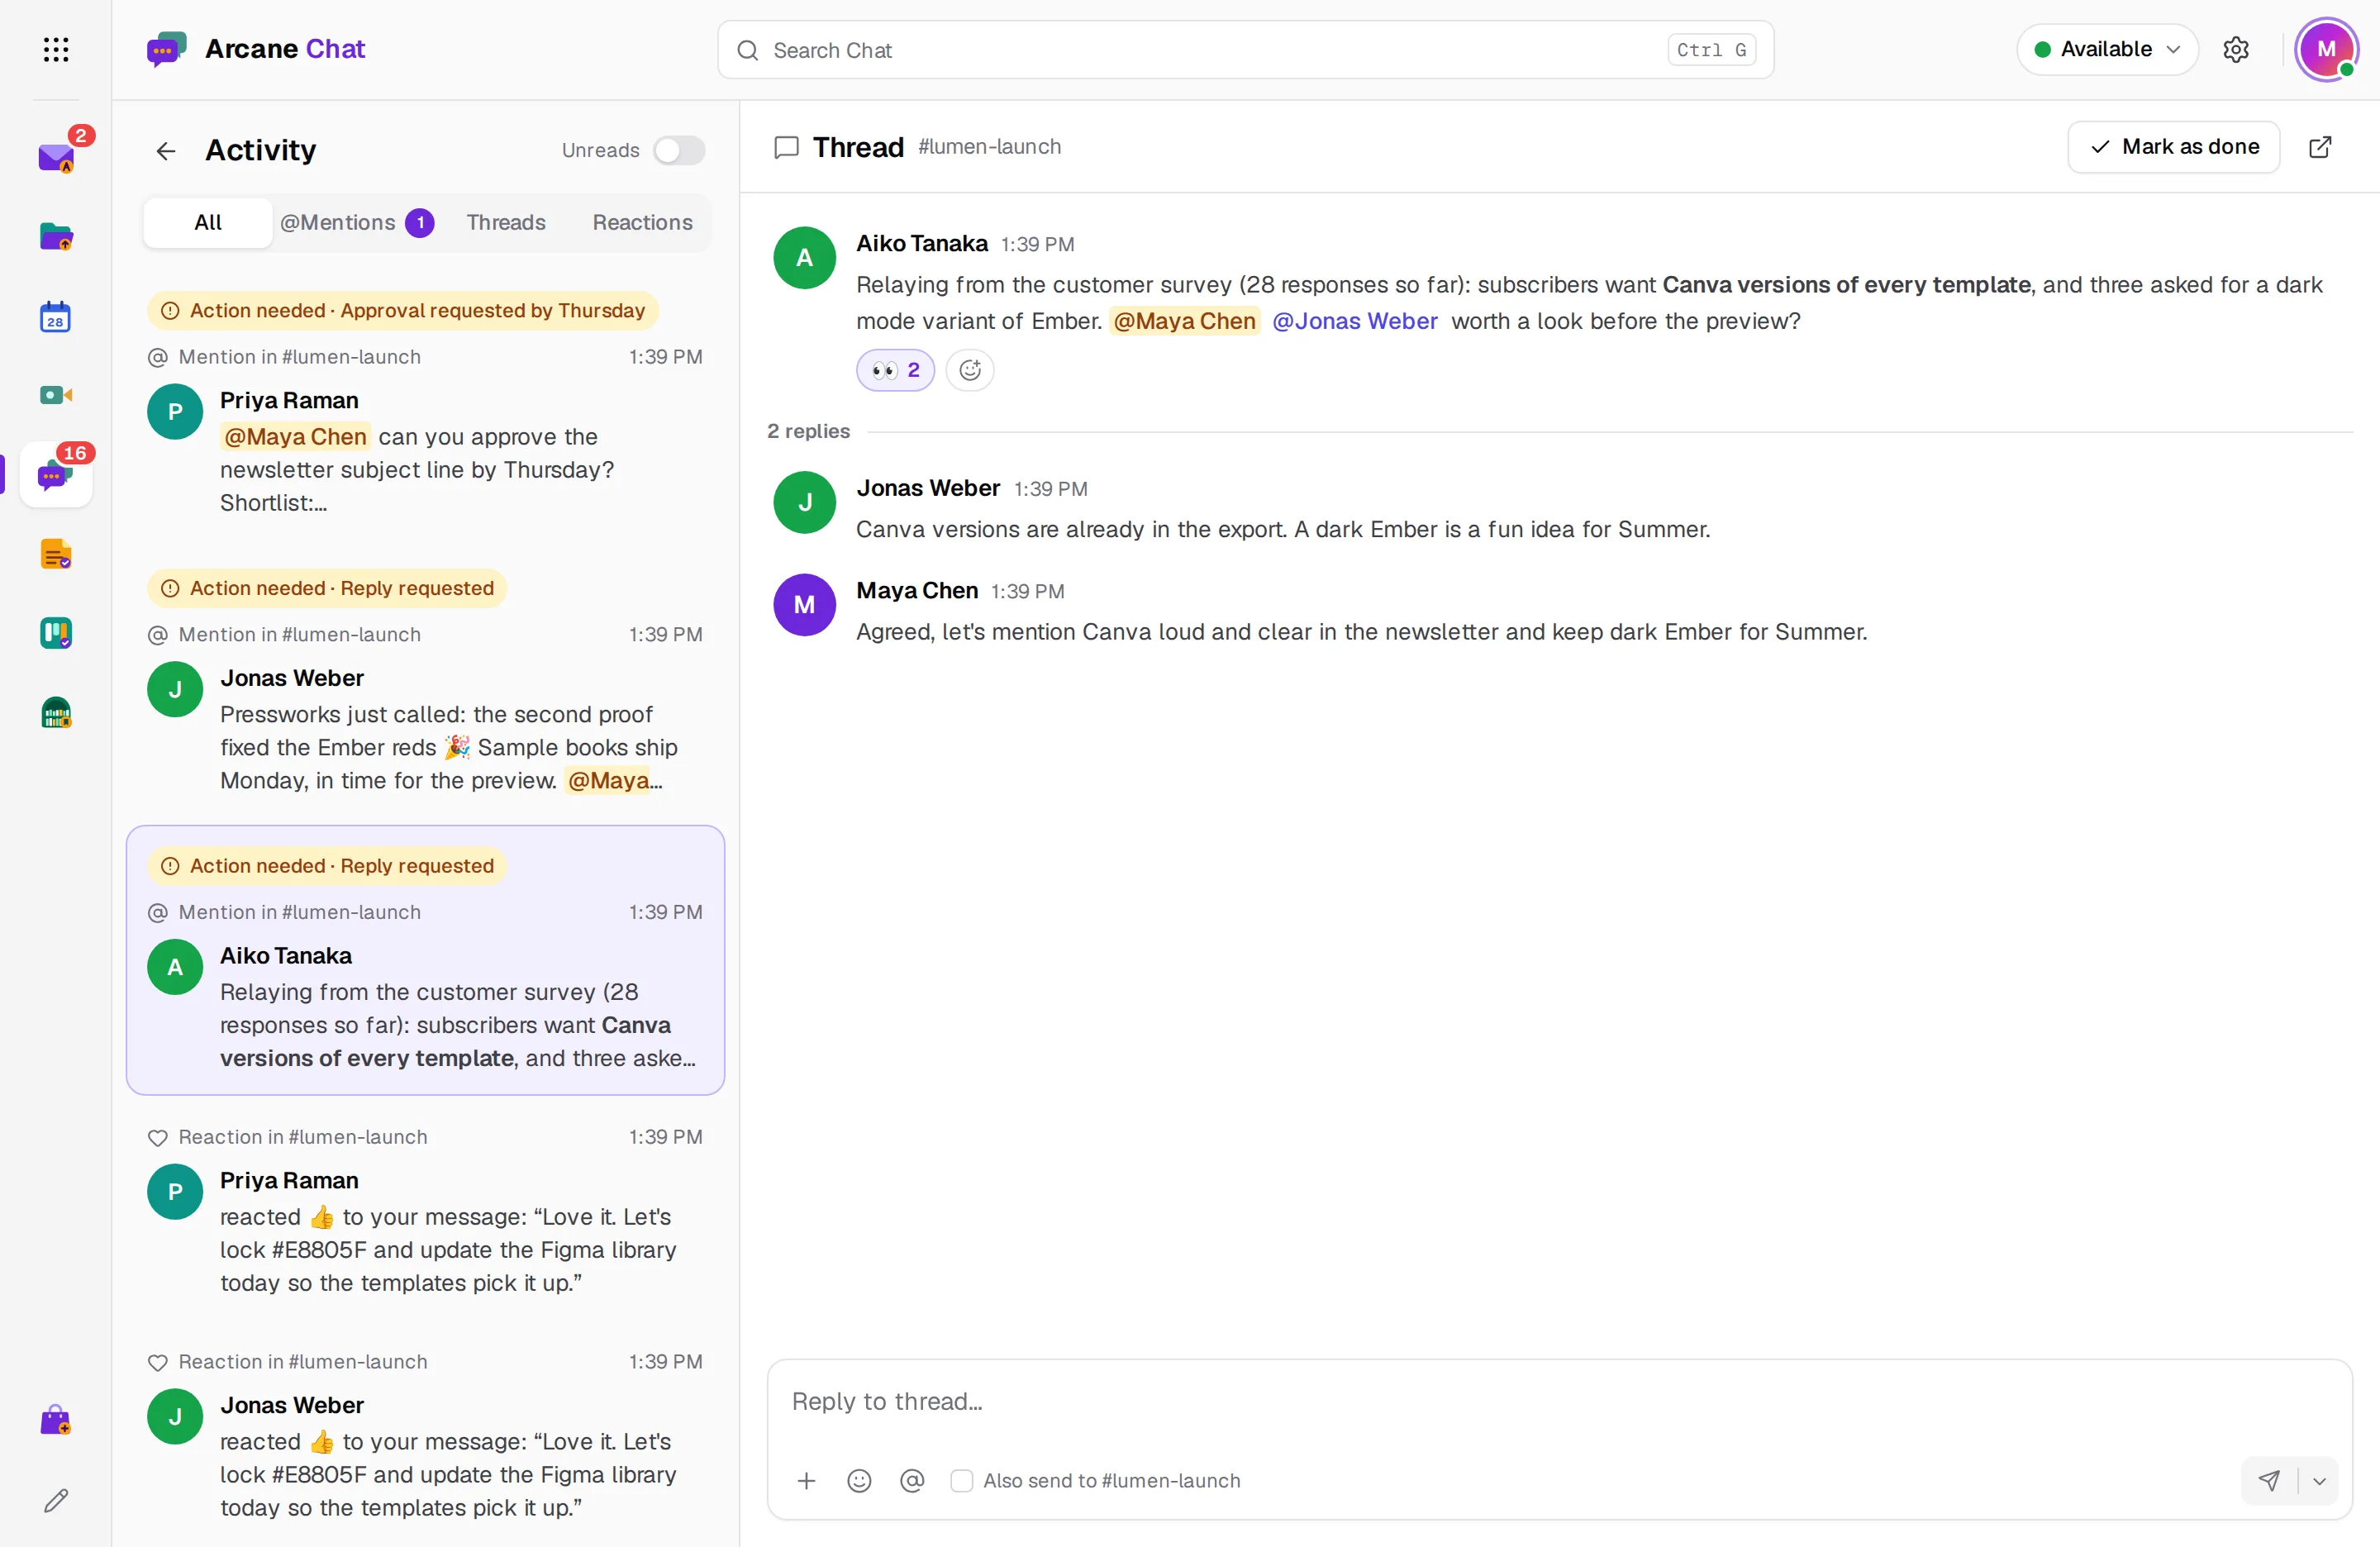Screen dimensions: 2380x1547
Task: Switch to the Reactions tab
Action: pyautogui.click(x=642, y=222)
